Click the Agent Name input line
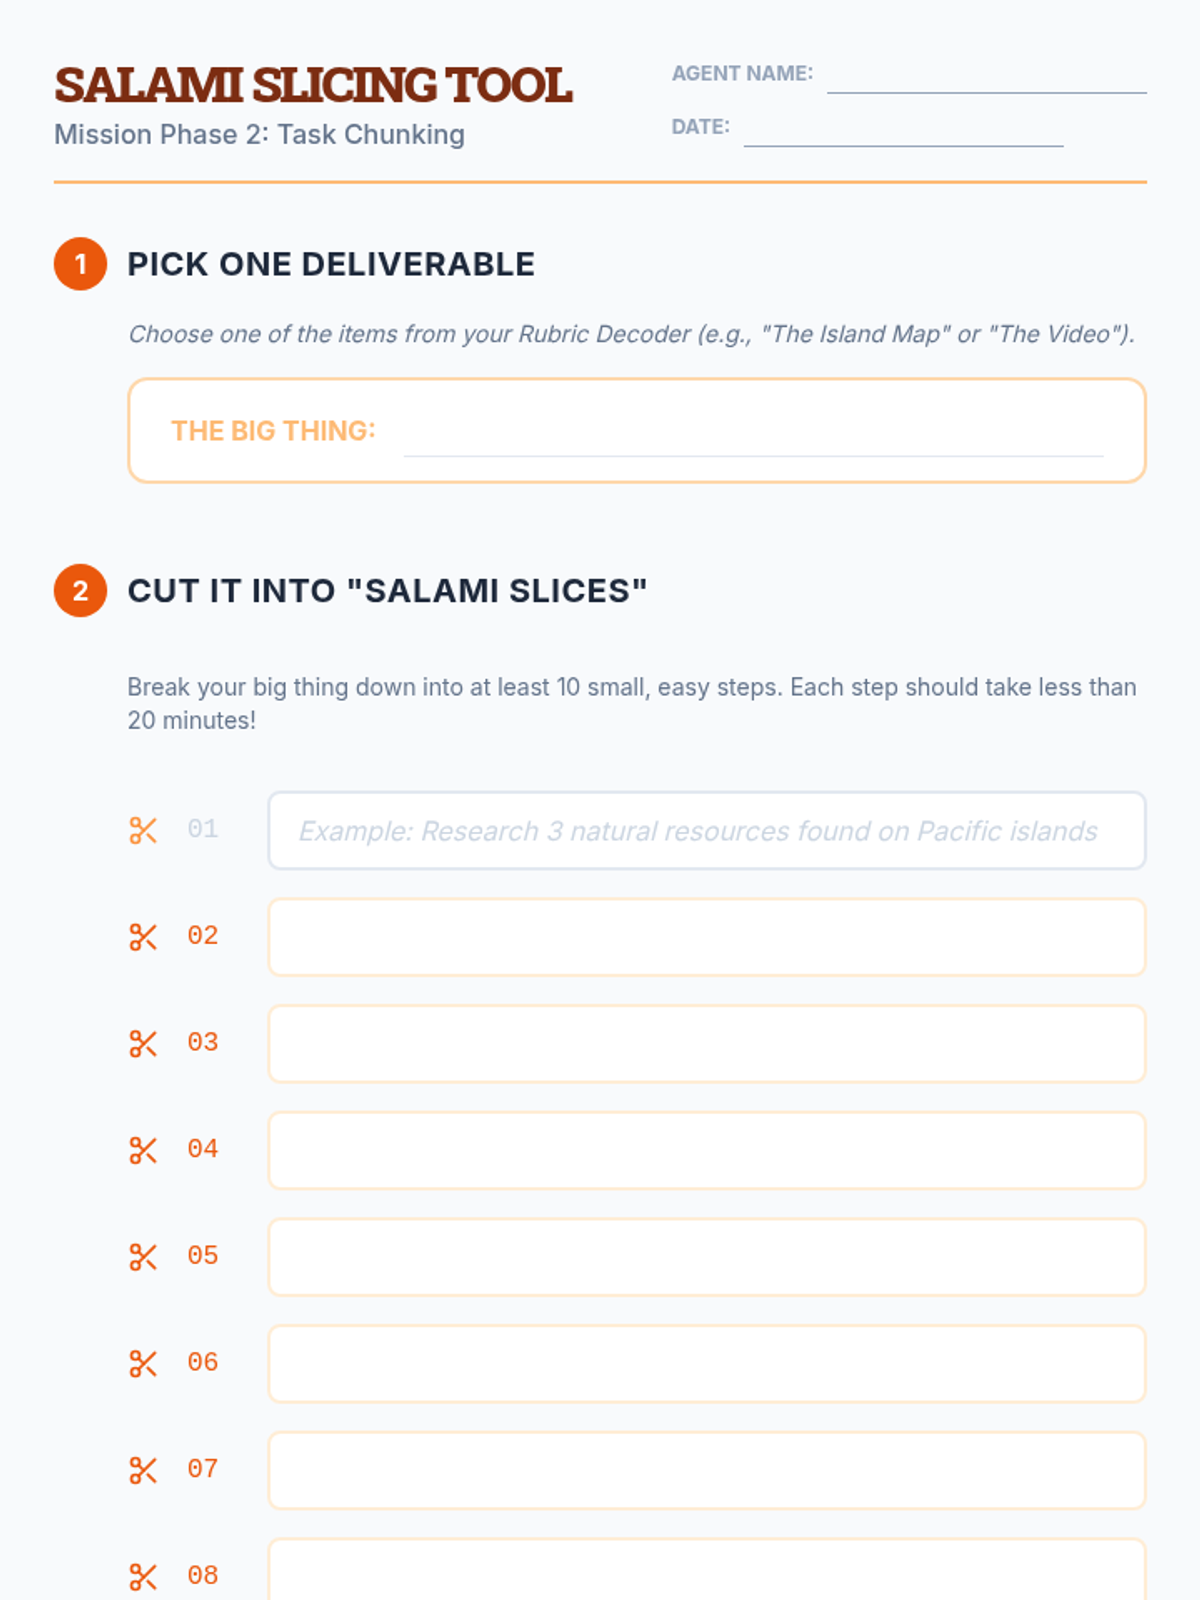The height and width of the screenshot is (1600, 1200). point(986,76)
